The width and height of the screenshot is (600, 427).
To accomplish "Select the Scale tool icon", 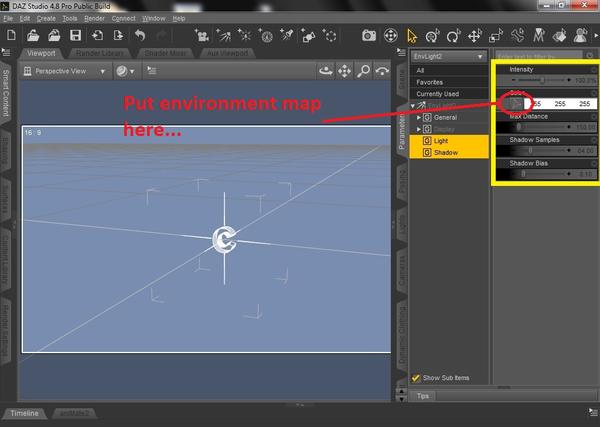I will click(496, 36).
